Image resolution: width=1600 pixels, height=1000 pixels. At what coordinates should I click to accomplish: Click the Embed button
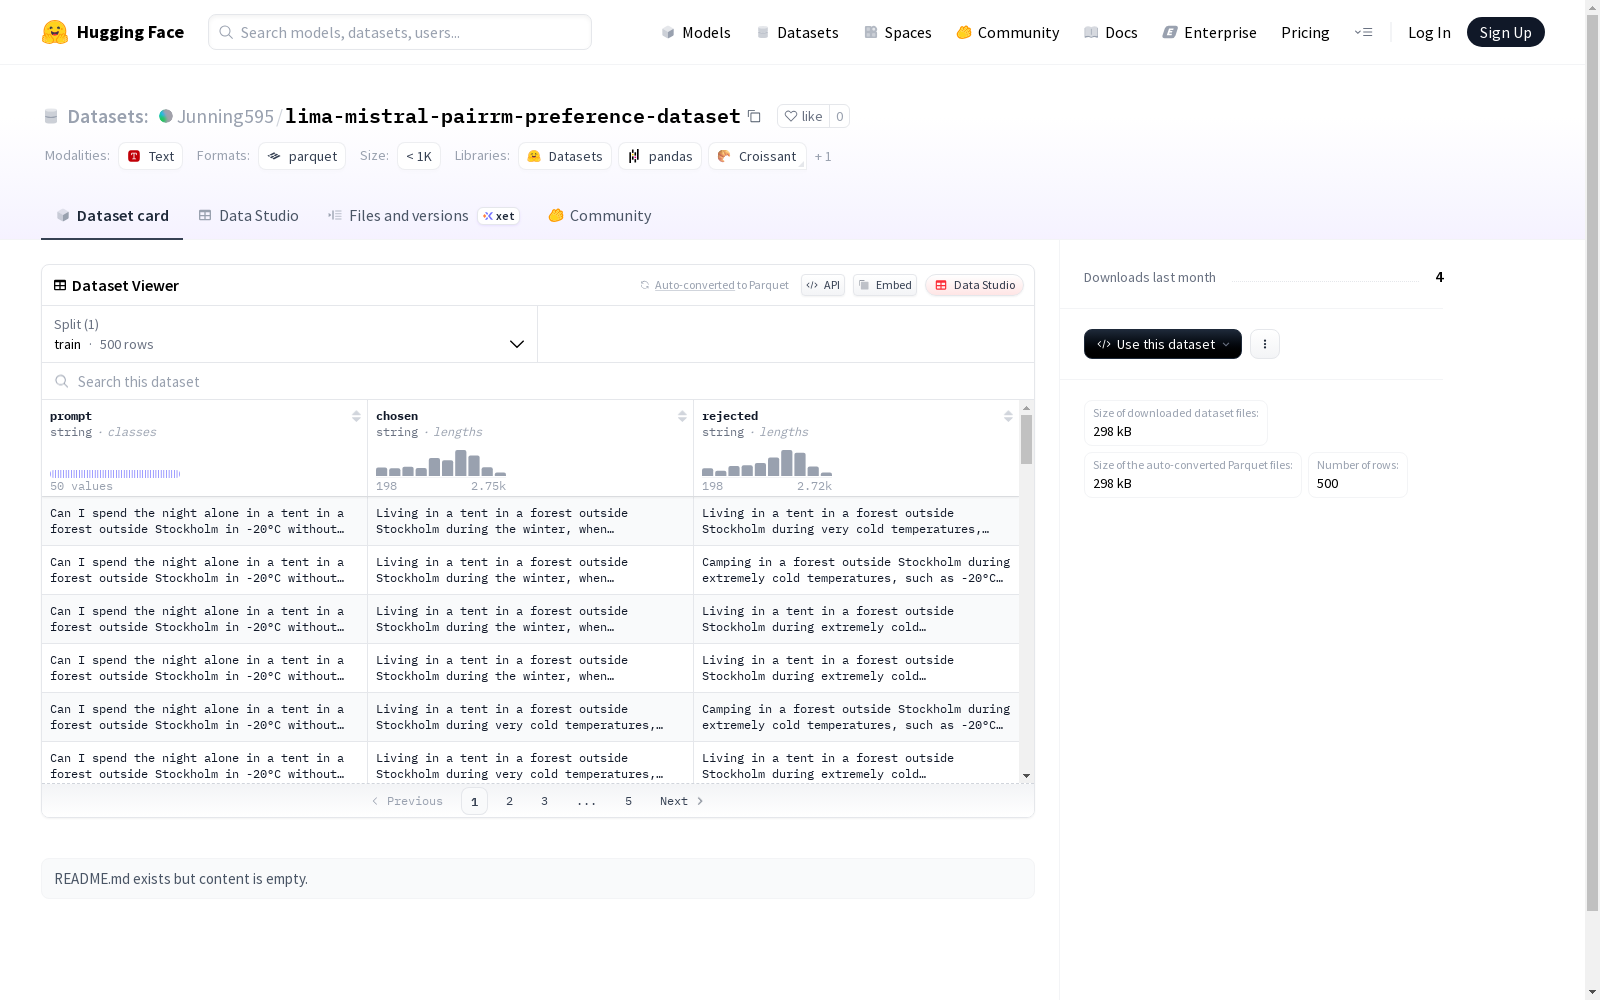pyautogui.click(x=885, y=285)
